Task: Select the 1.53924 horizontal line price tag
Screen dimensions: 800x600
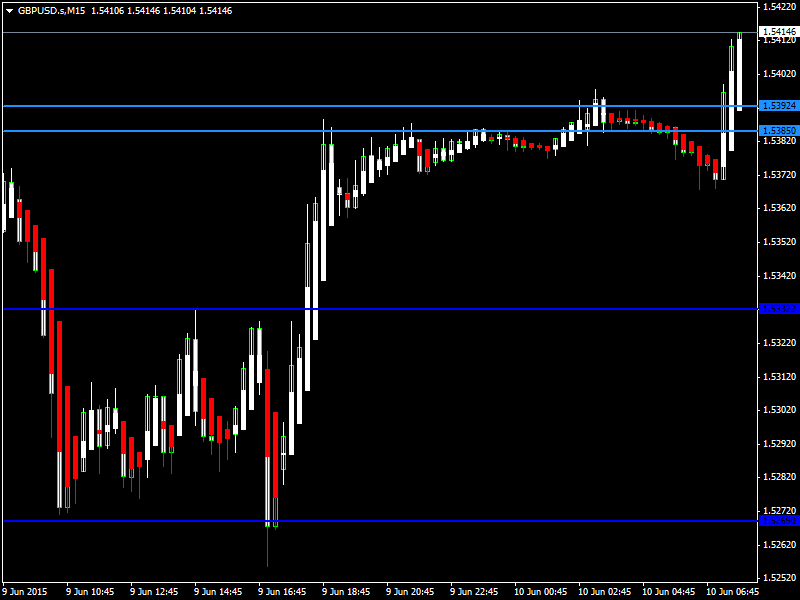Action: [x=778, y=106]
